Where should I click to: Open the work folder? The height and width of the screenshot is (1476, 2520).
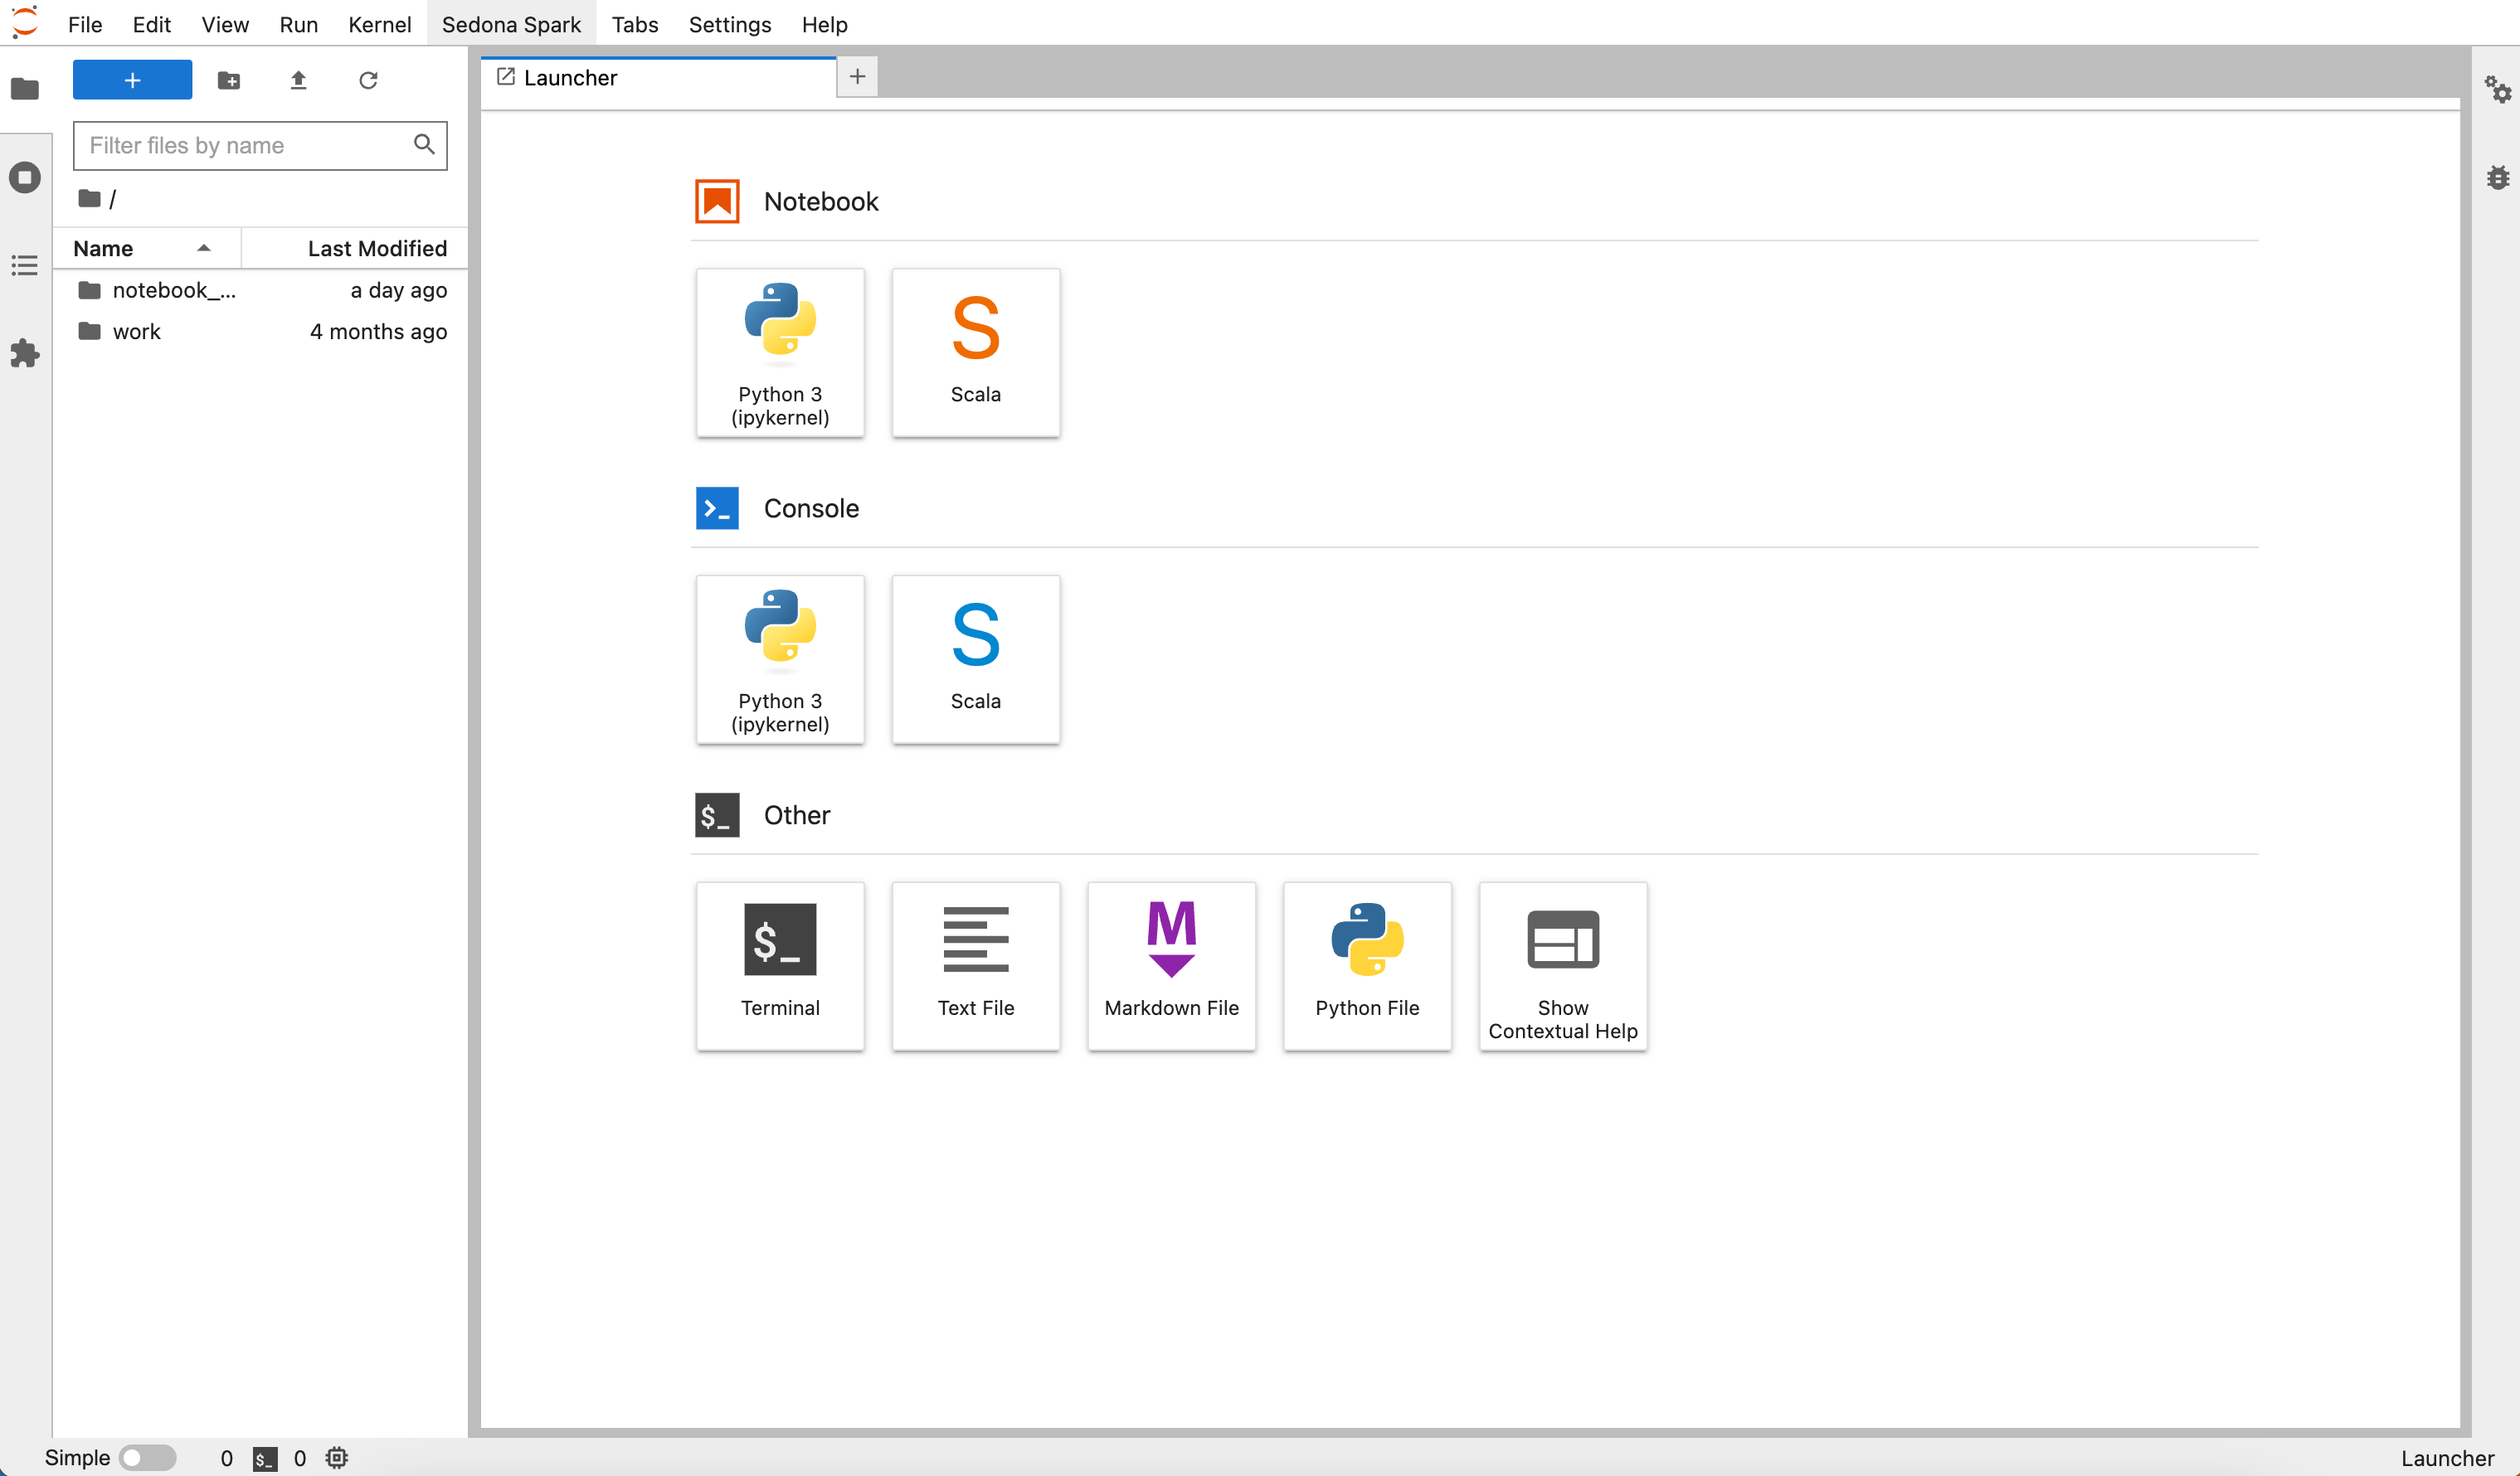(x=136, y=331)
